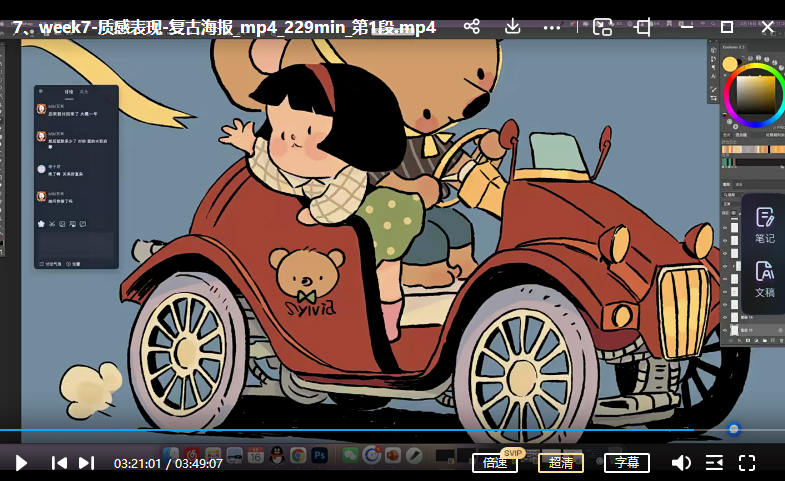Enter fullscreen mode
785x481 pixels.
point(747,463)
